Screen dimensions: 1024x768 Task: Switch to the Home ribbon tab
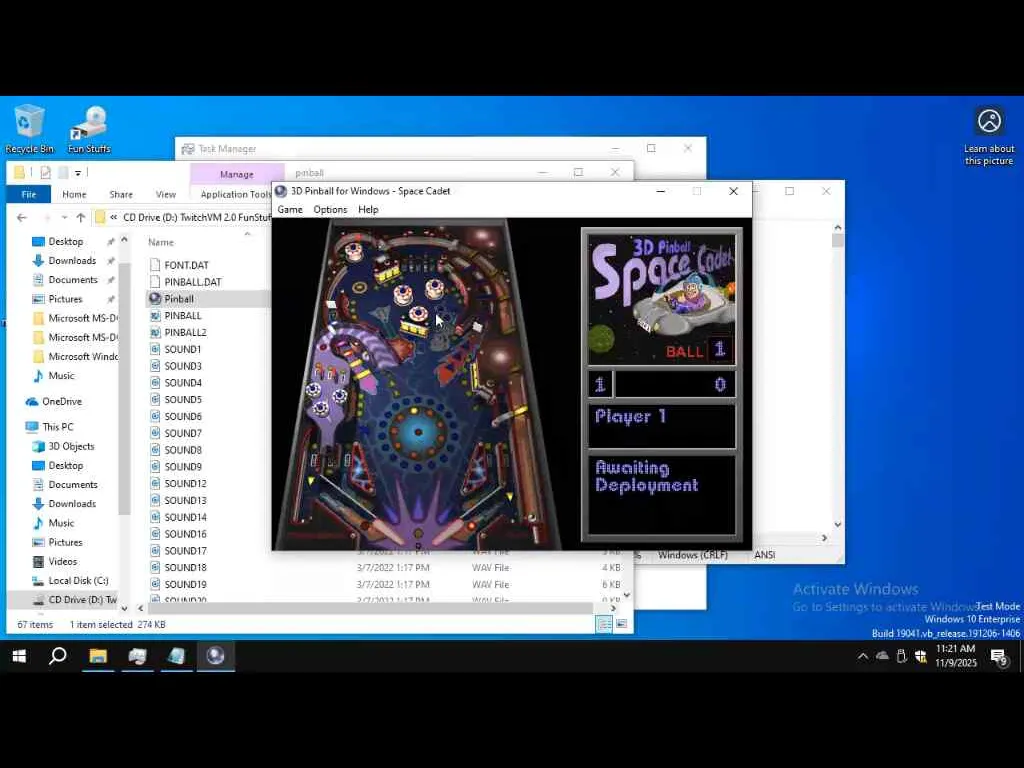(74, 195)
